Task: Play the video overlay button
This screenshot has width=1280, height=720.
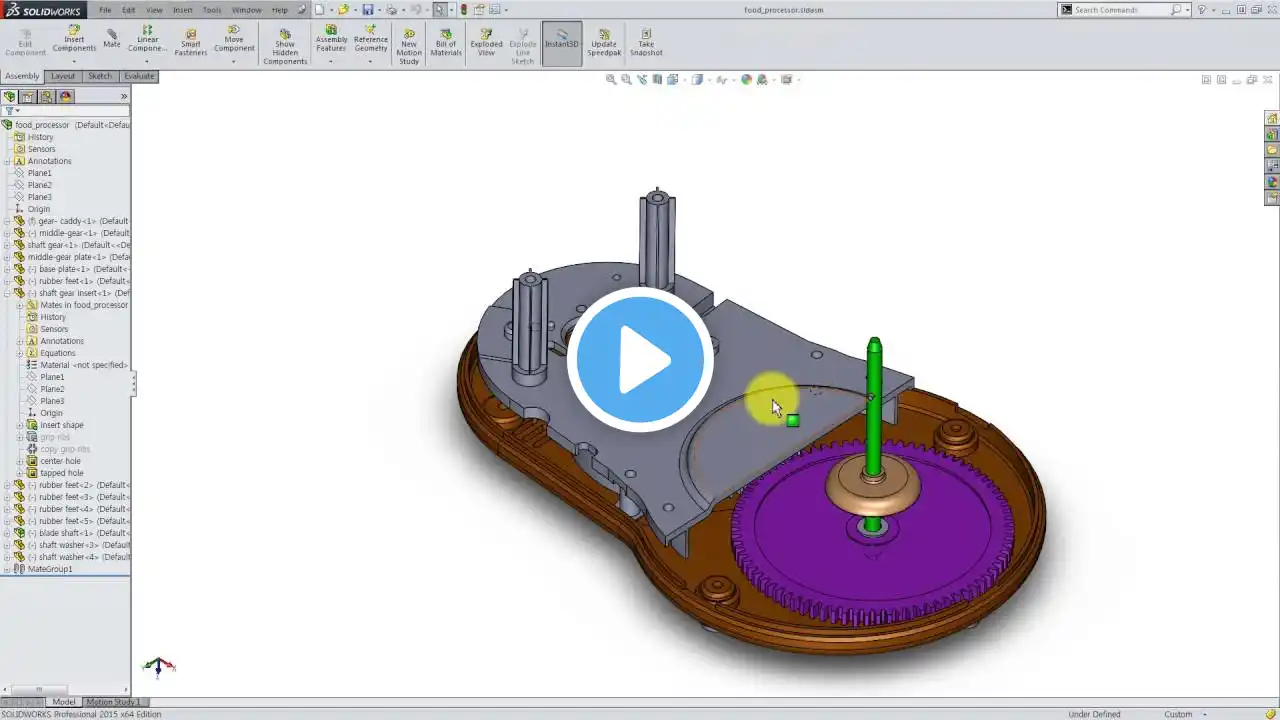Action: 640,360
